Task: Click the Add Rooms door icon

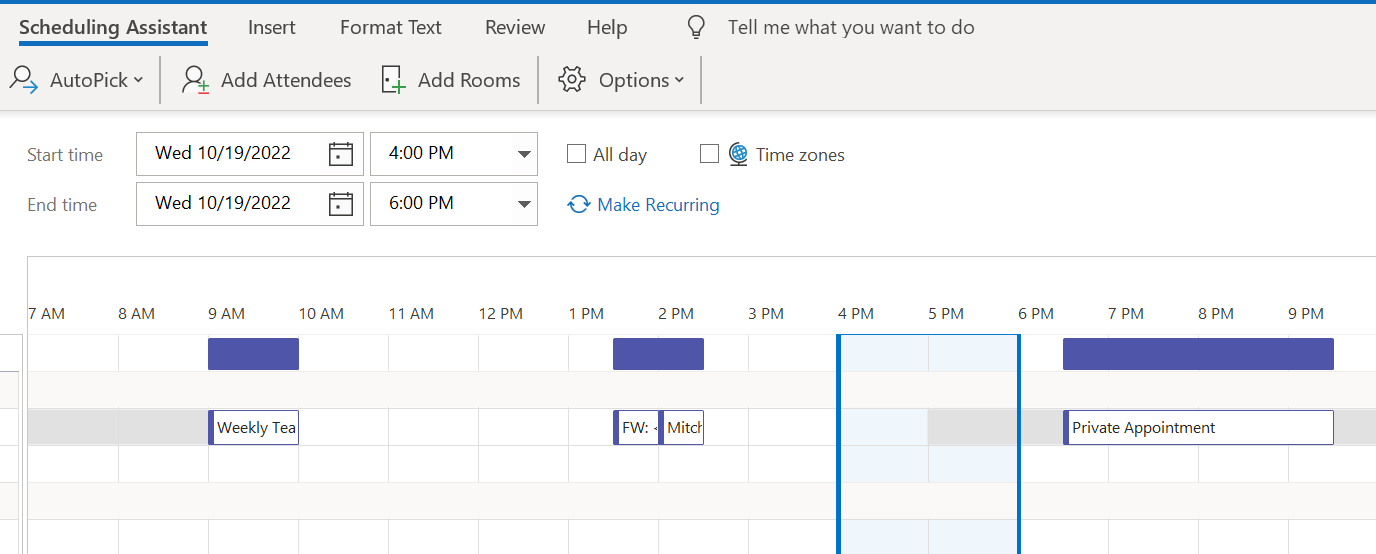Action: click(394, 80)
